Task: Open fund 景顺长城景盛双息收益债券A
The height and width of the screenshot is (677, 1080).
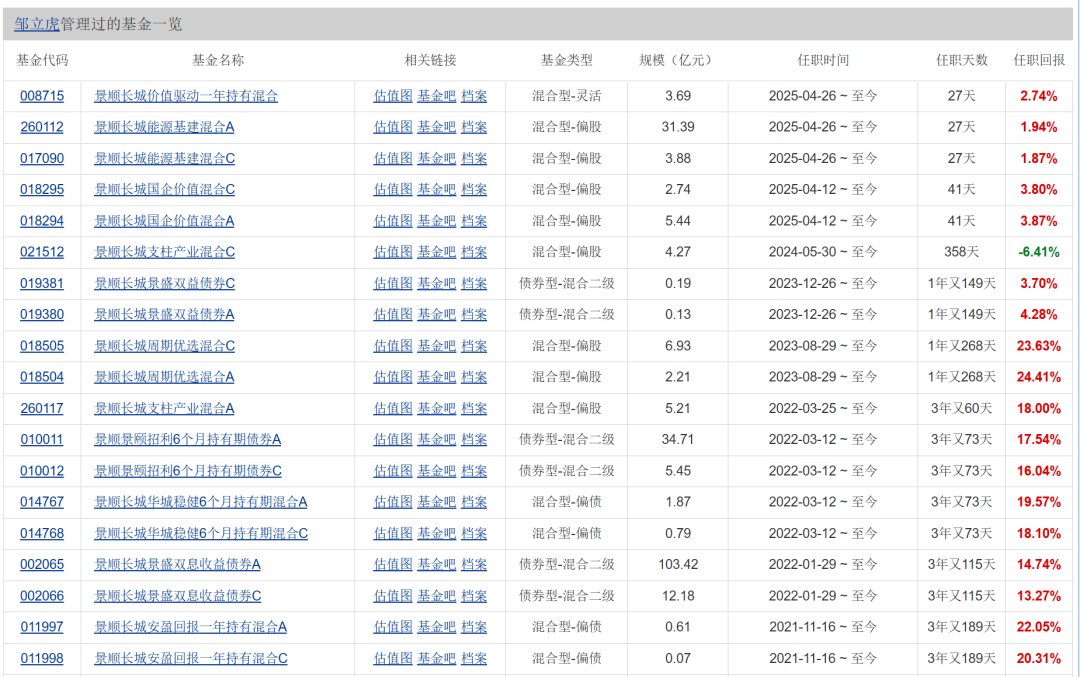Action: [178, 565]
